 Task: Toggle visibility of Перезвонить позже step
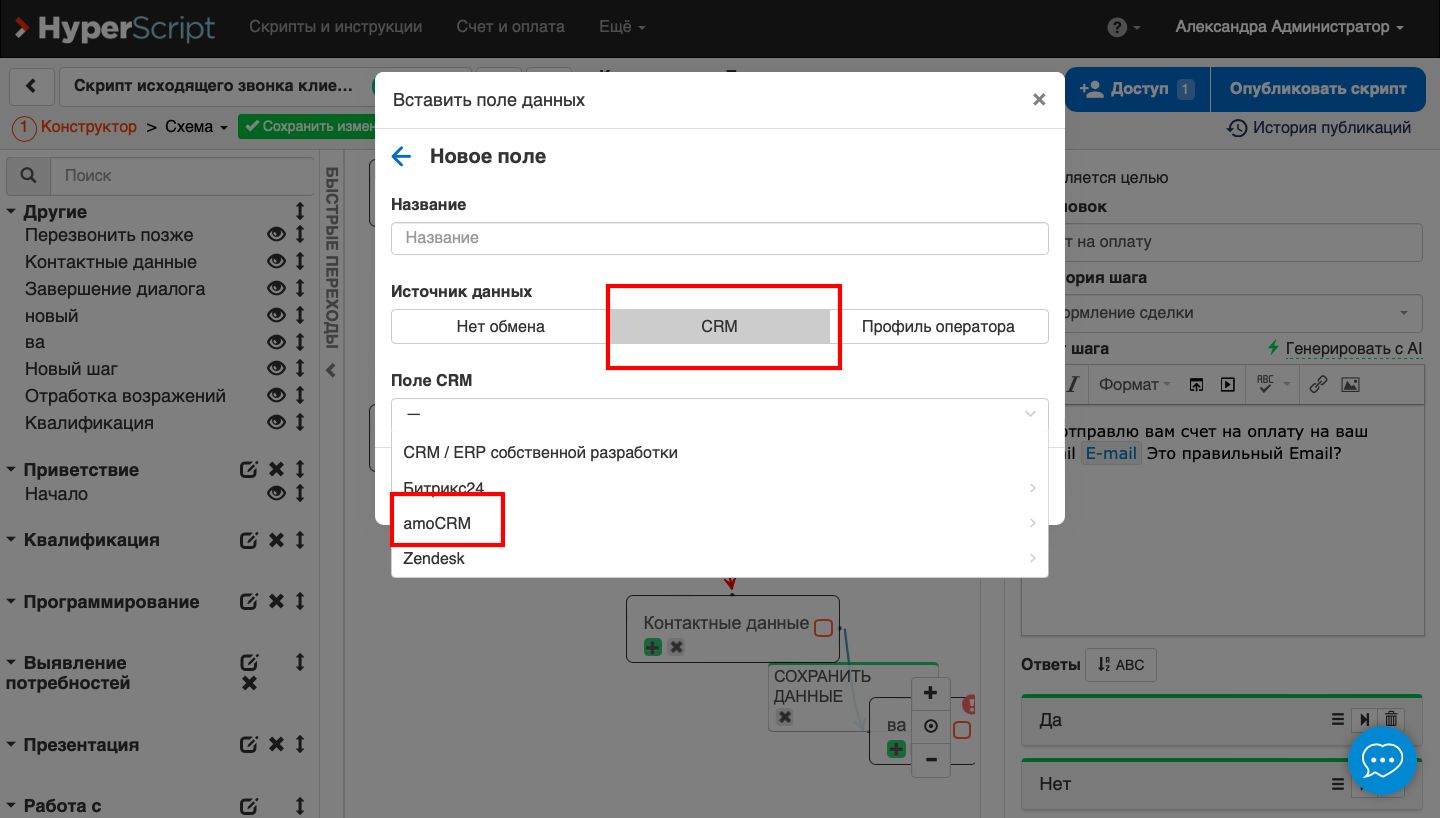click(276, 235)
